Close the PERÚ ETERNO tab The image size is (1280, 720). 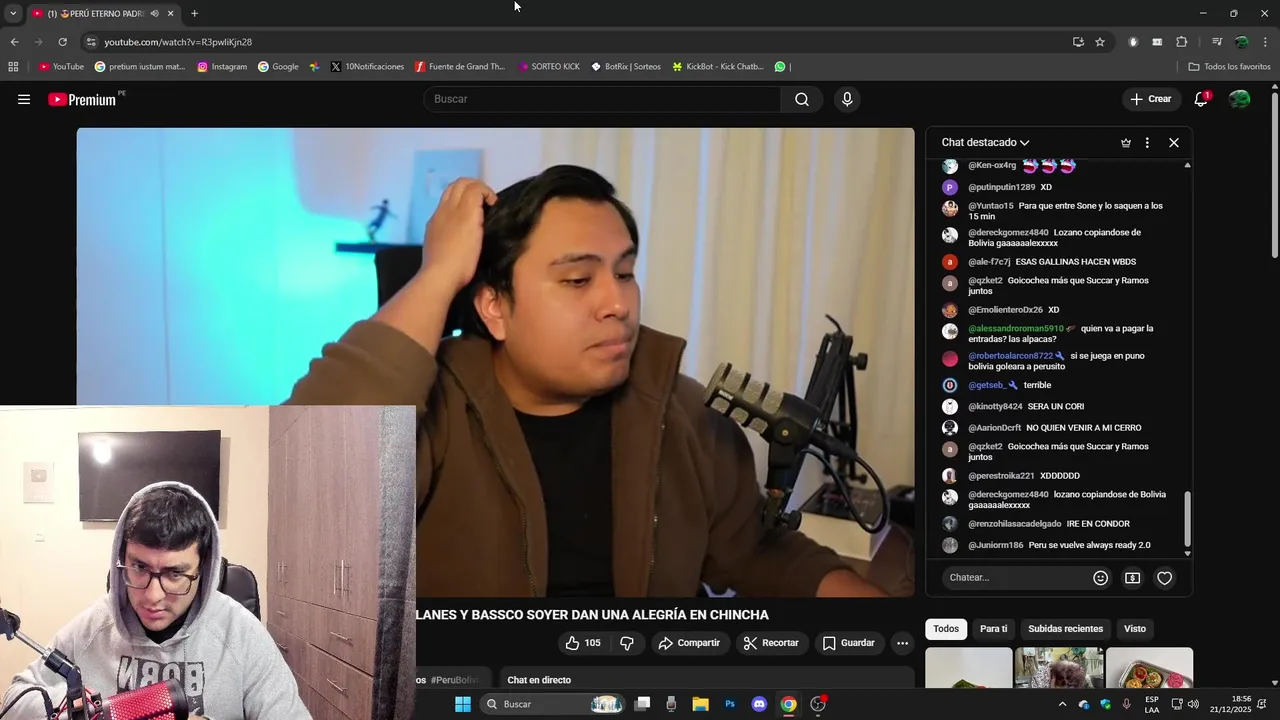[170, 13]
